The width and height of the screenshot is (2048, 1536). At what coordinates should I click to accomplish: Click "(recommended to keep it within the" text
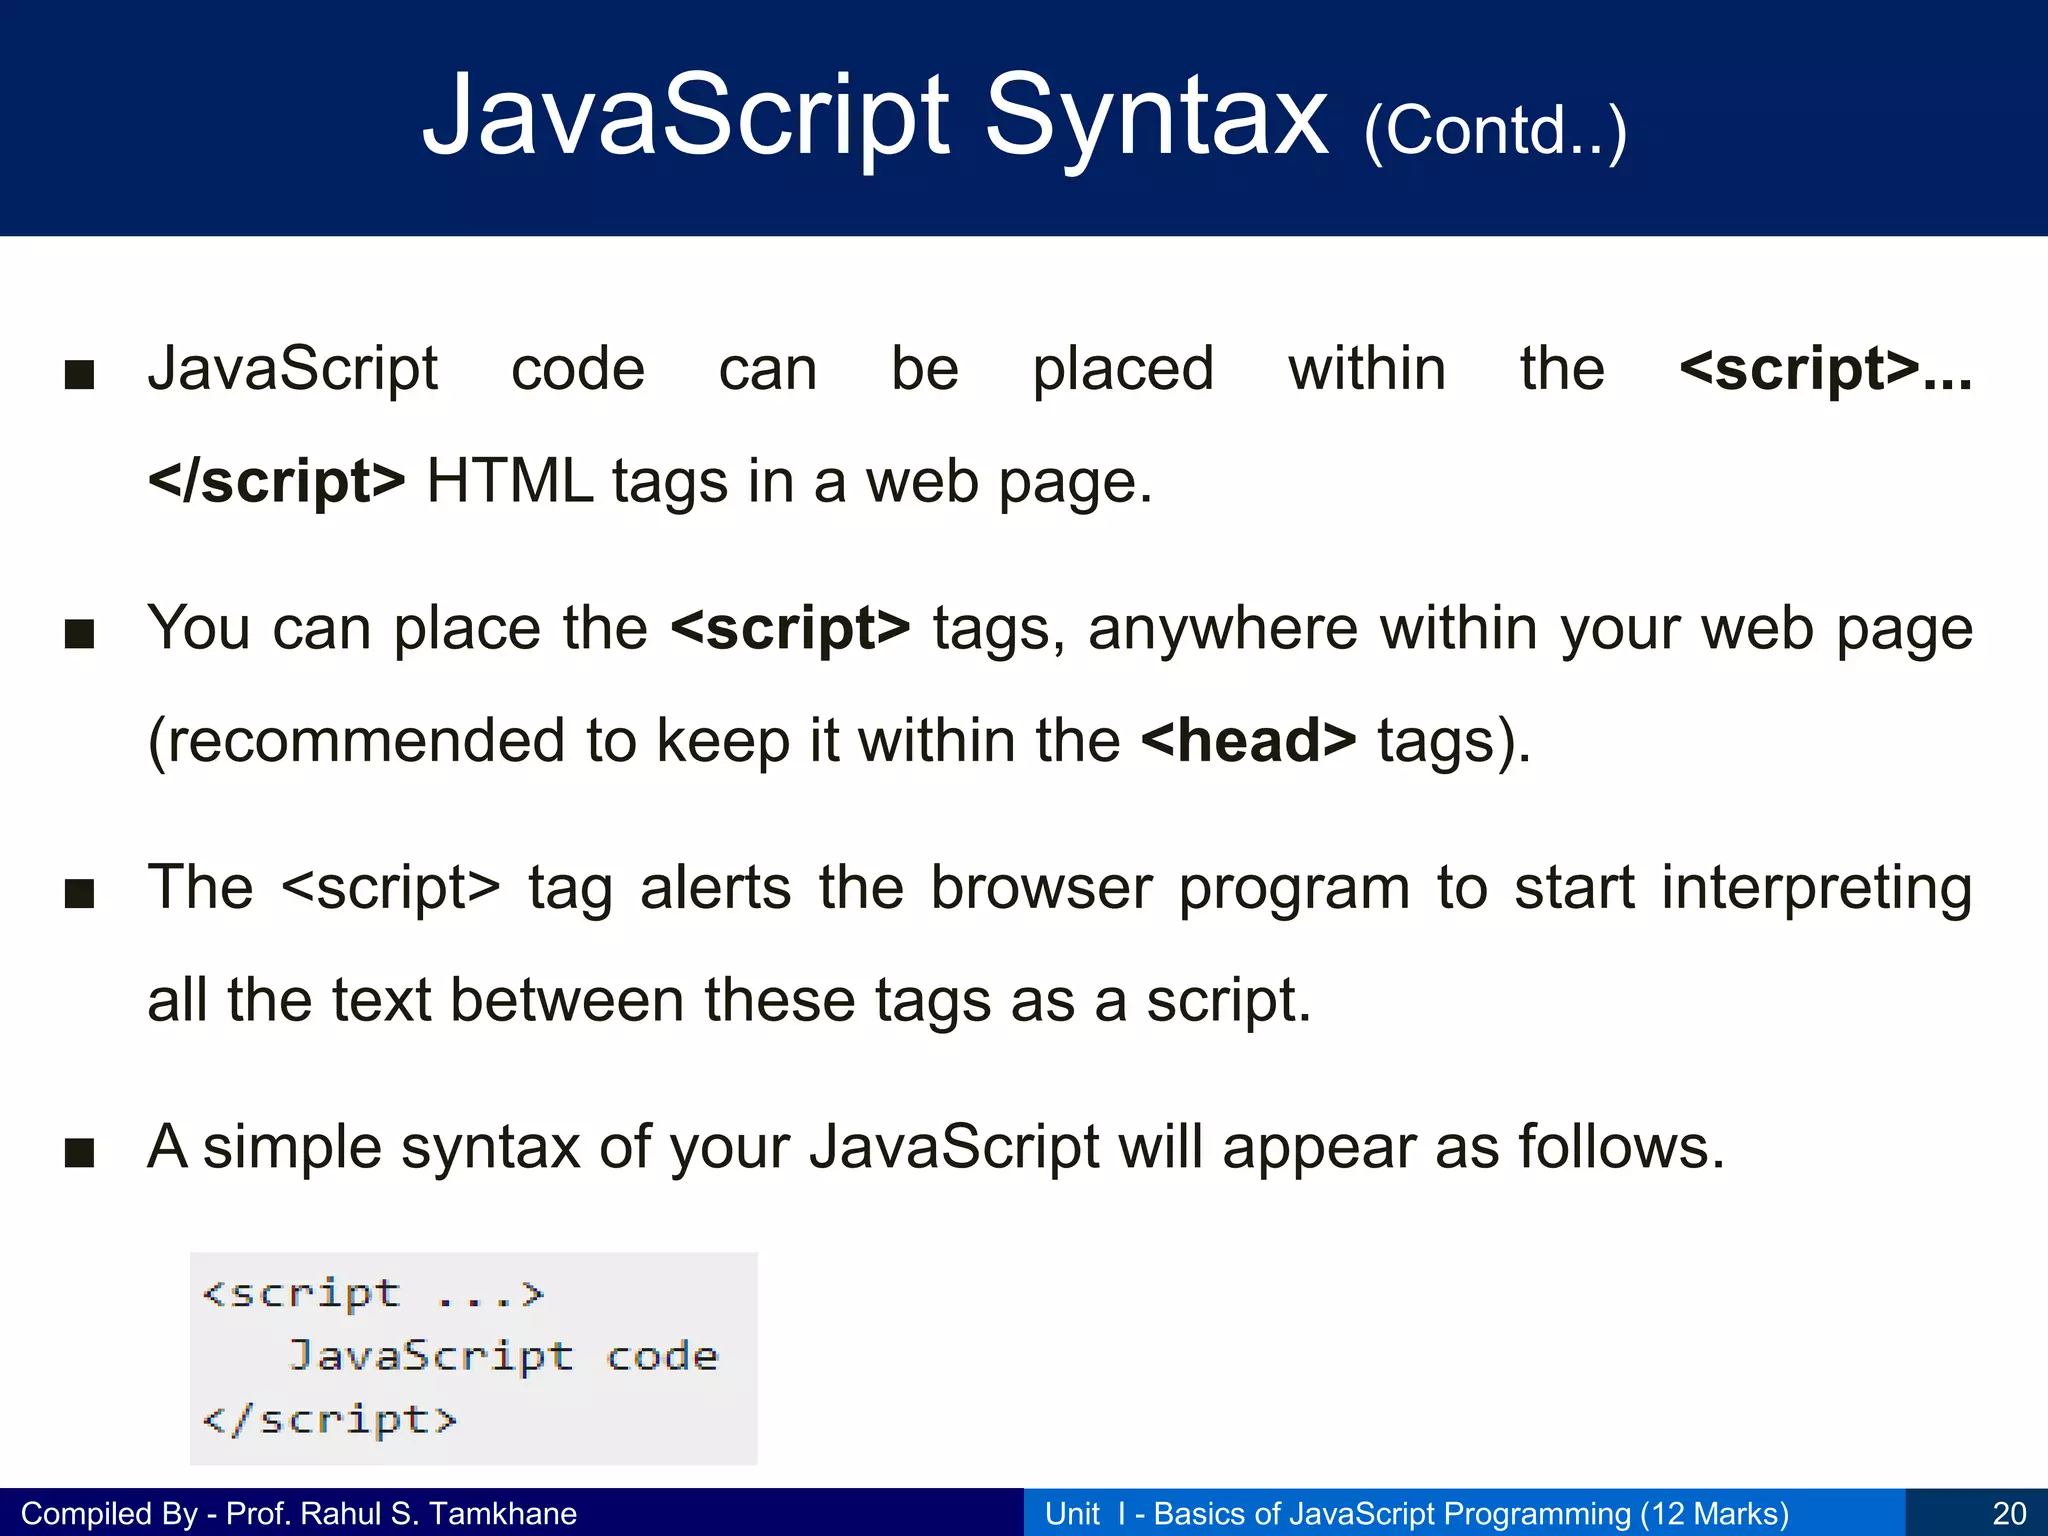pyautogui.click(x=634, y=742)
